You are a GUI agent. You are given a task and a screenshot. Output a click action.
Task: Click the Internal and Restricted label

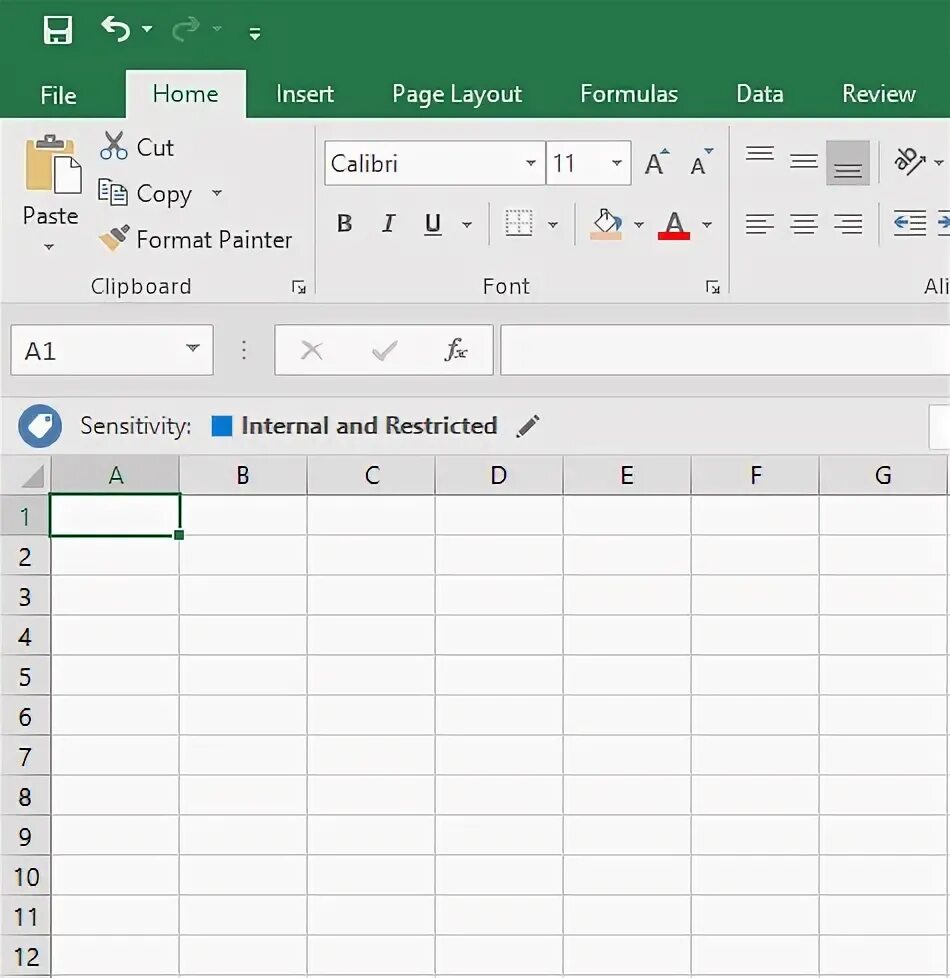[x=369, y=426]
